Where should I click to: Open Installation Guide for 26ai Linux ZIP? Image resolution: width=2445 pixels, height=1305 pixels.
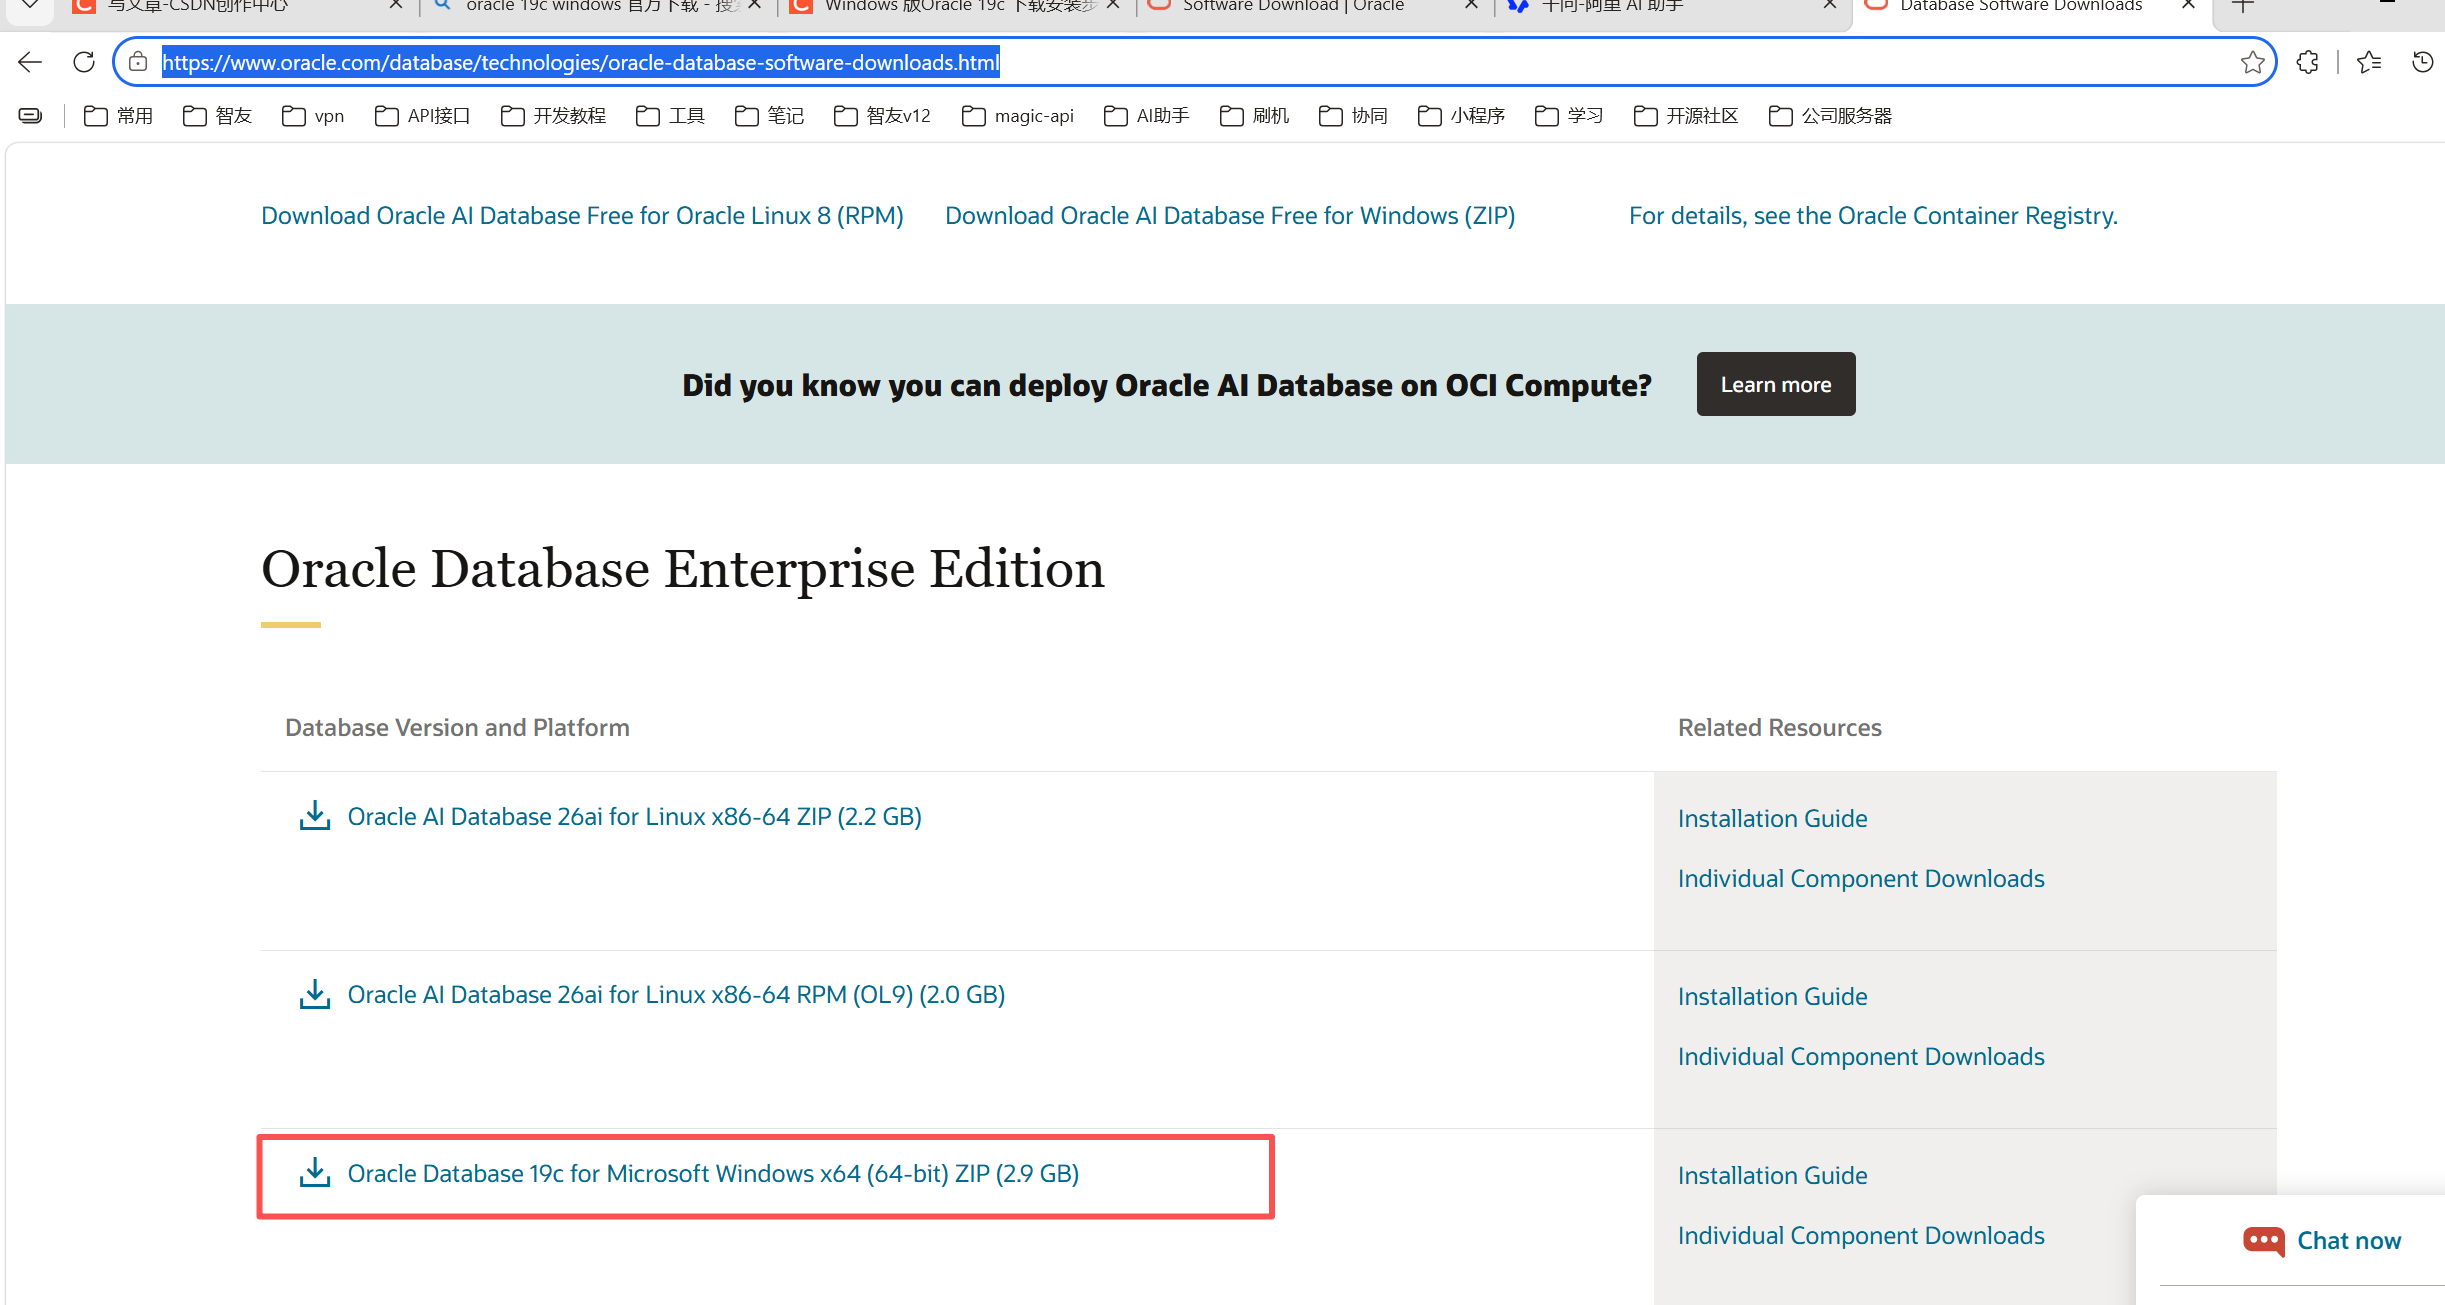click(x=1772, y=819)
